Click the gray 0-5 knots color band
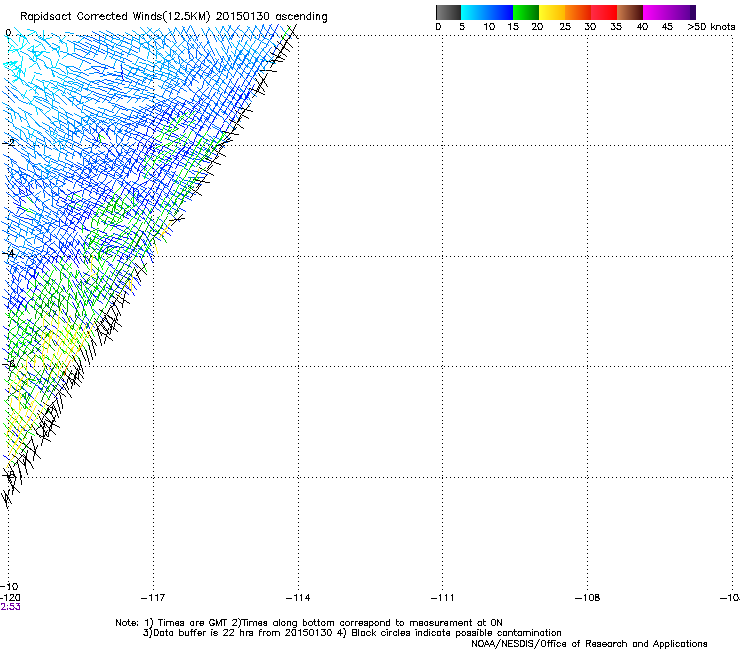740x650 pixels. (448, 12)
